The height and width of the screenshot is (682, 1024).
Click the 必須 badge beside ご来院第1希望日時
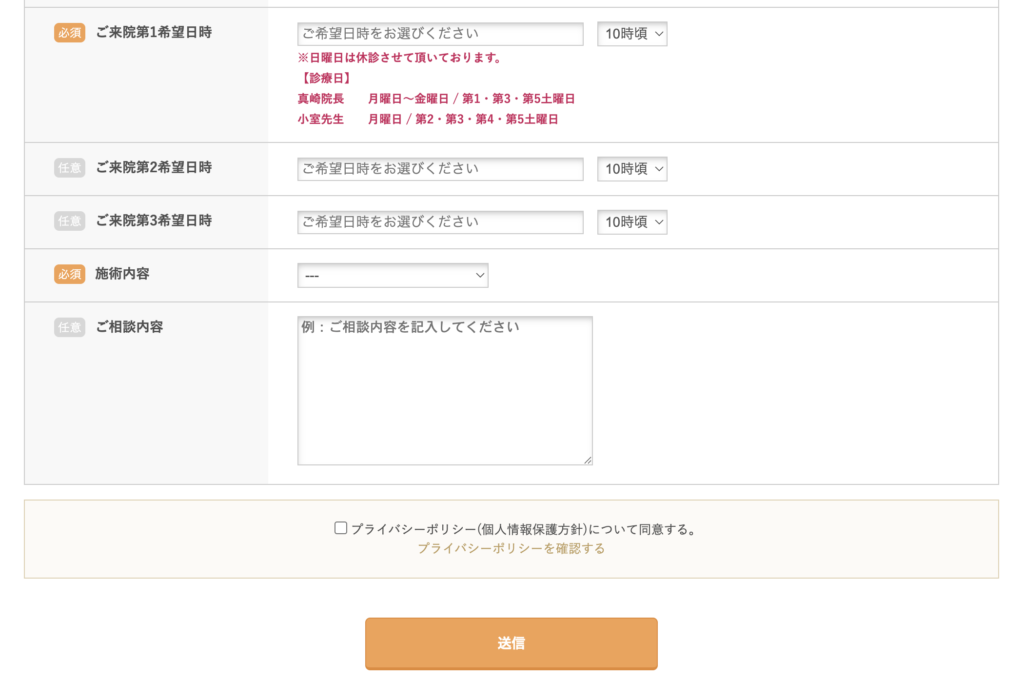coord(69,33)
